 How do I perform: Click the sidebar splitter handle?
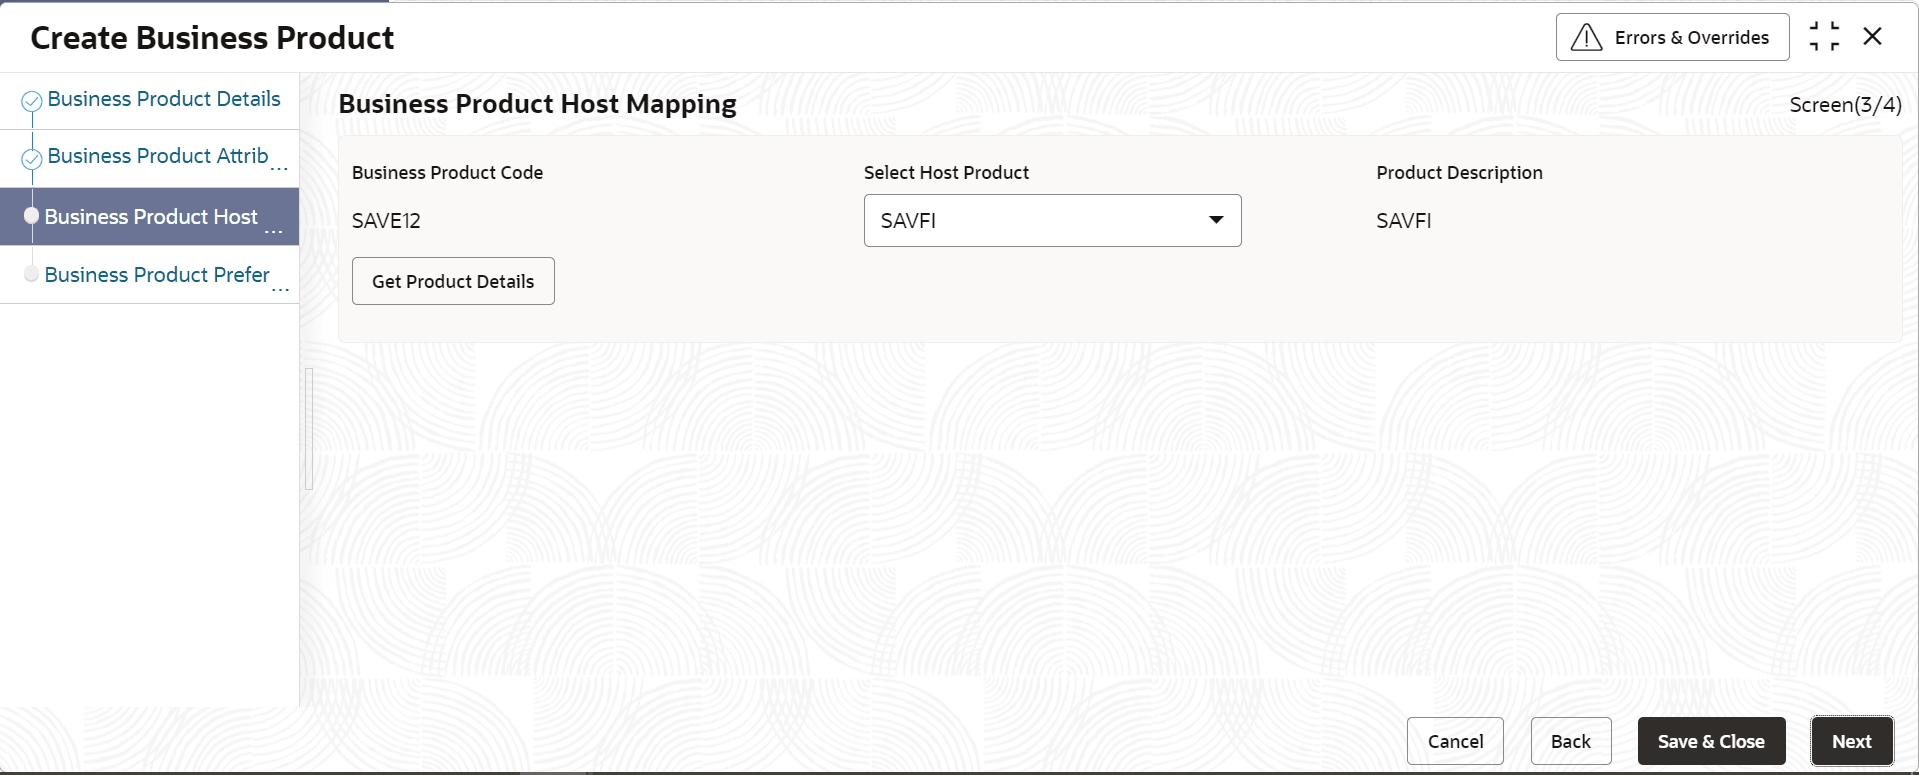309,429
